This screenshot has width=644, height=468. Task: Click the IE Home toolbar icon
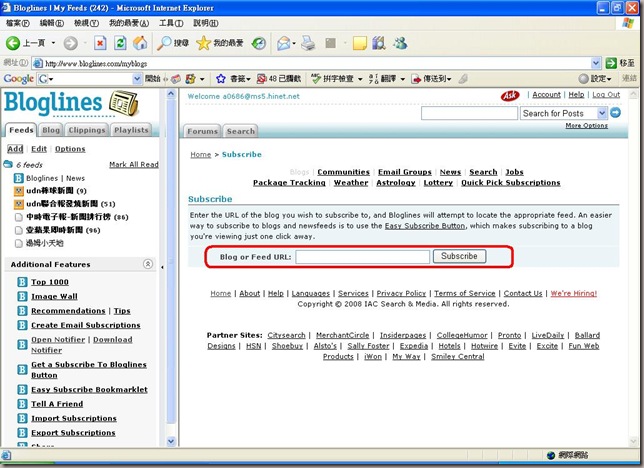tap(140, 44)
